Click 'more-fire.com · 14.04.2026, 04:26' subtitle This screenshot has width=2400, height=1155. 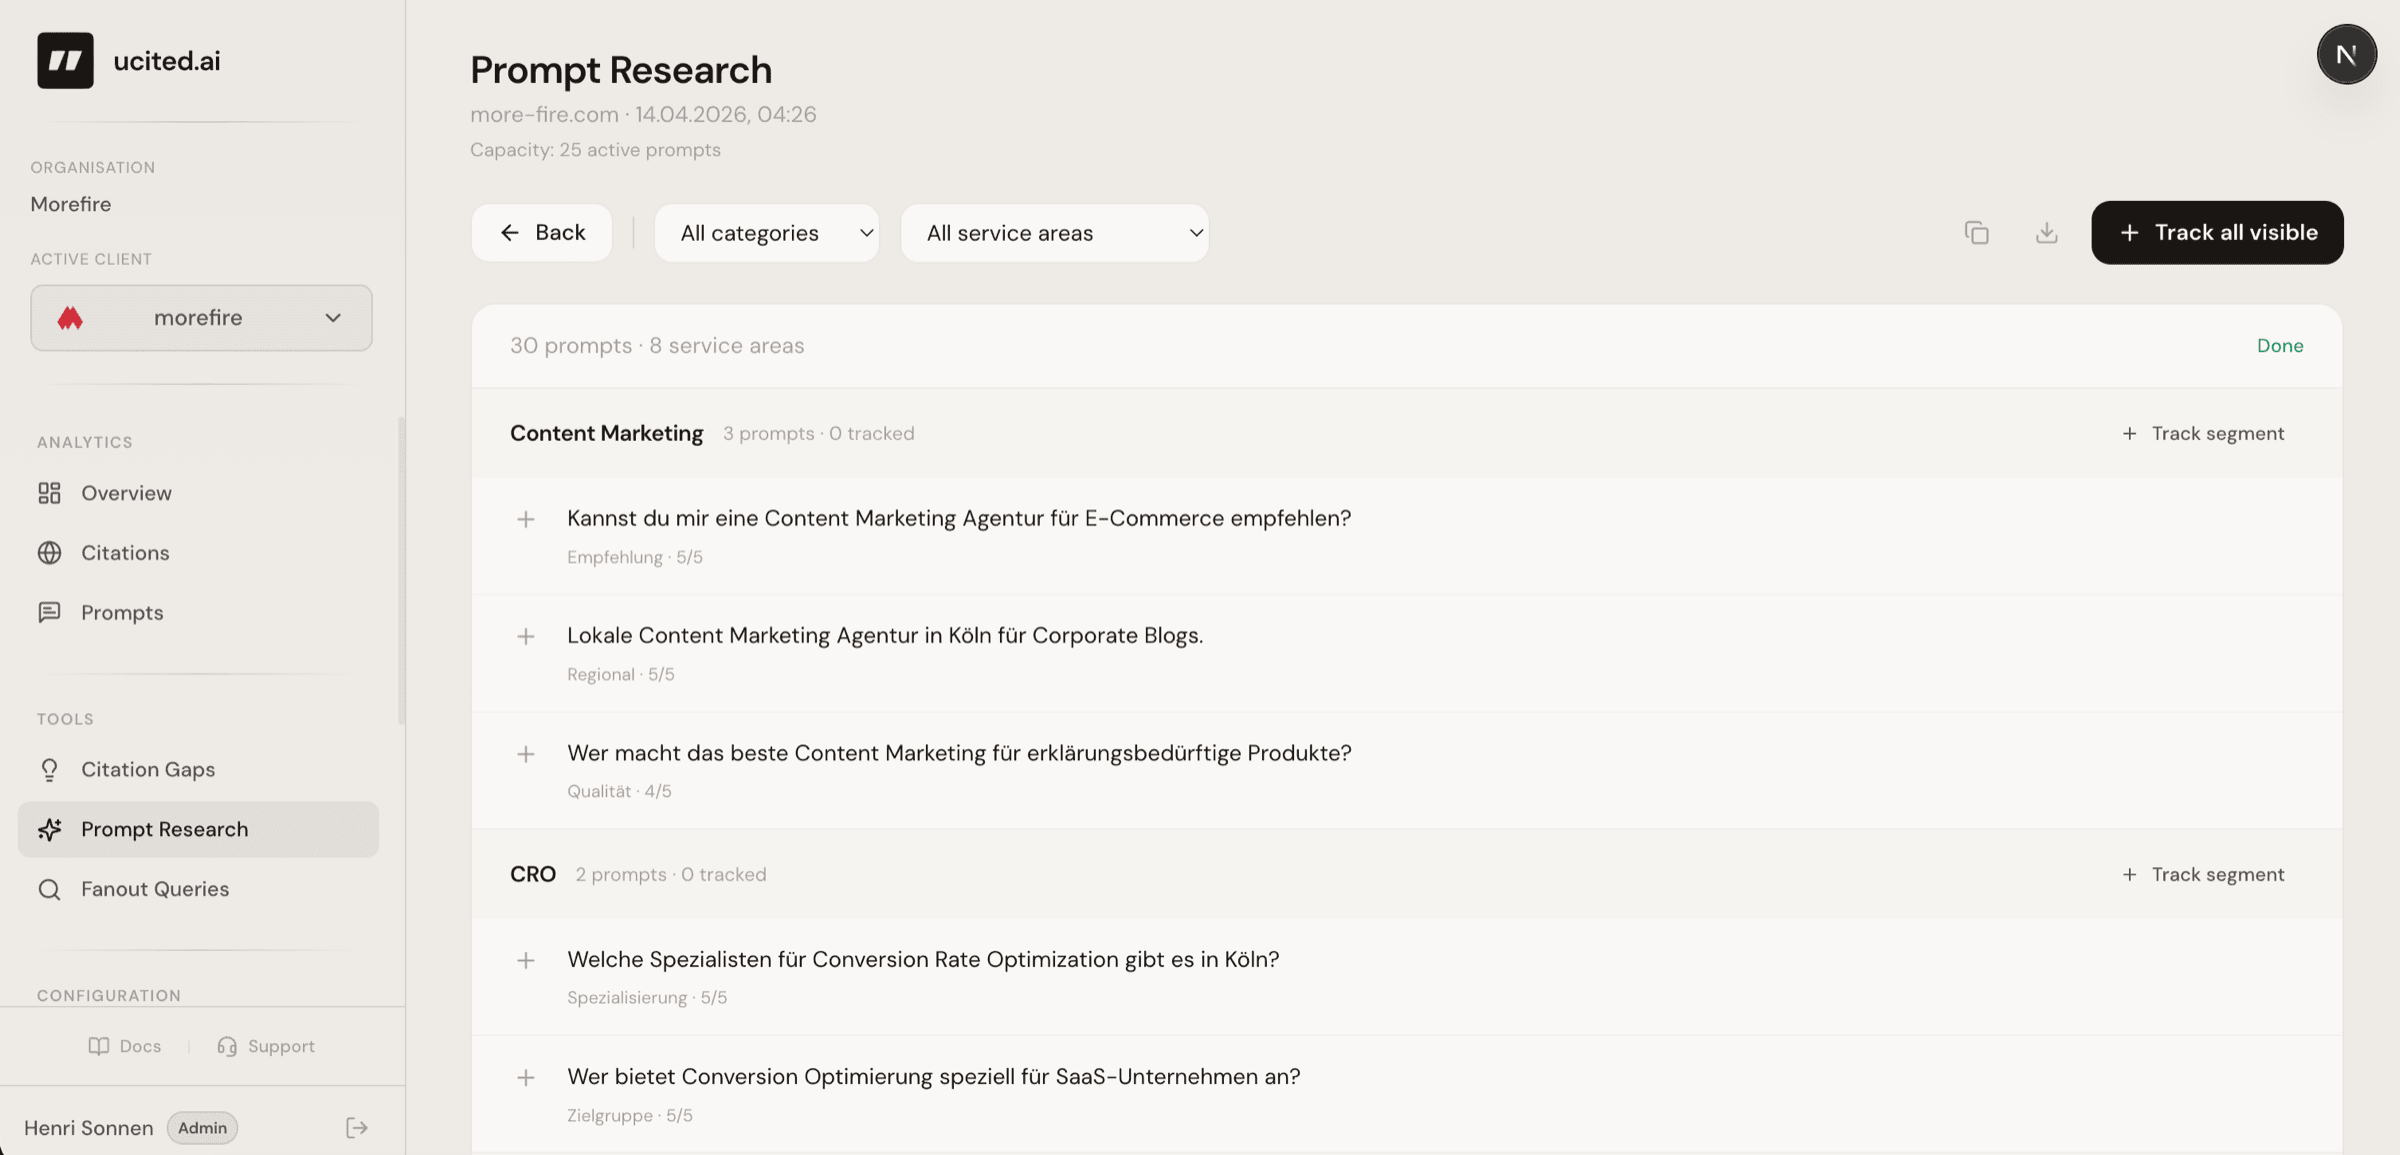pyautogui.click(x=643, y=114)
